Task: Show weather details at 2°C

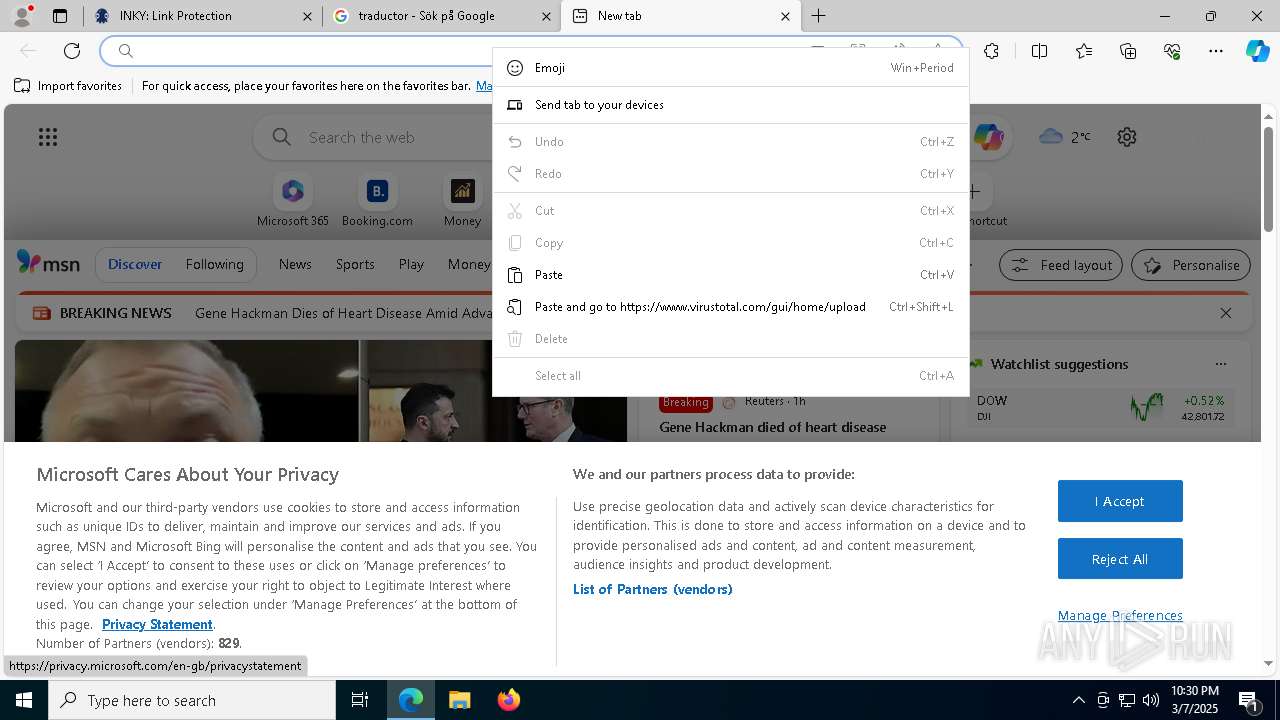Action: click(x=1065, y=137)
